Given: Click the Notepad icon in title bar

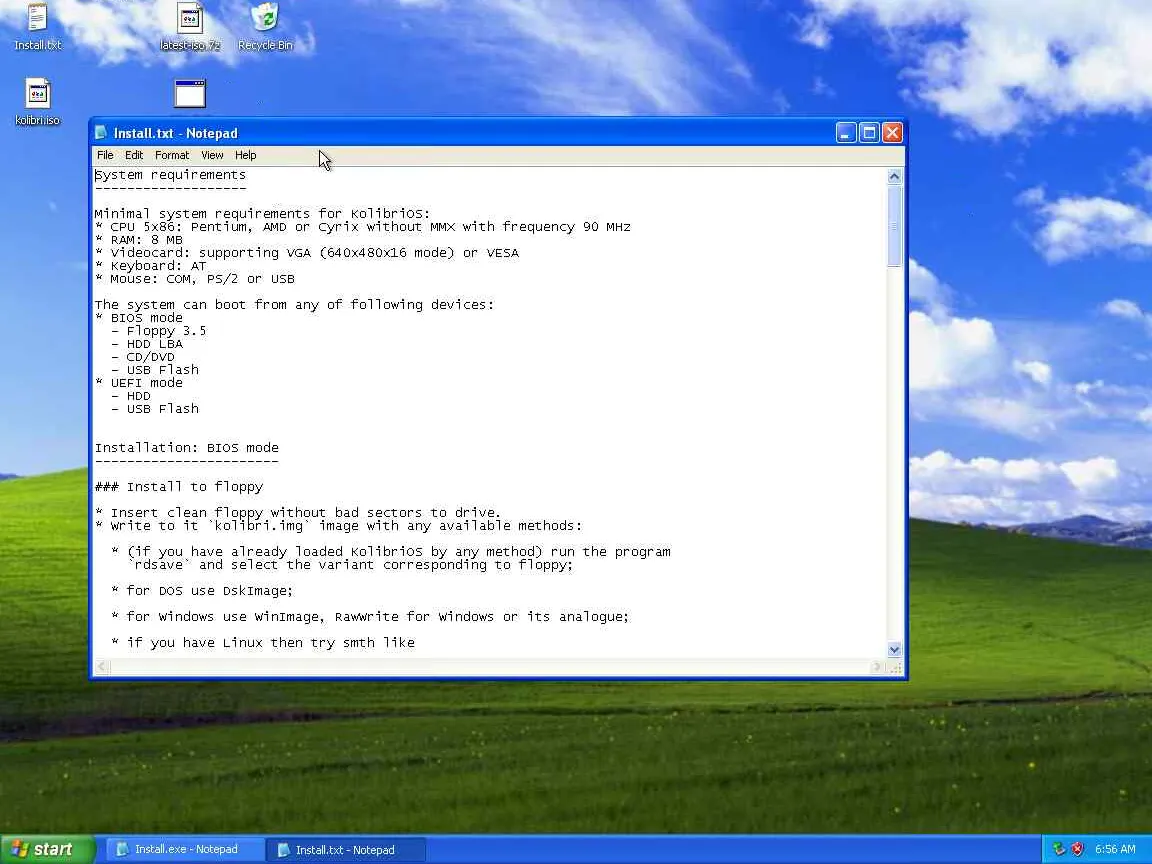Looking at the screenshot, I should 101,133.
